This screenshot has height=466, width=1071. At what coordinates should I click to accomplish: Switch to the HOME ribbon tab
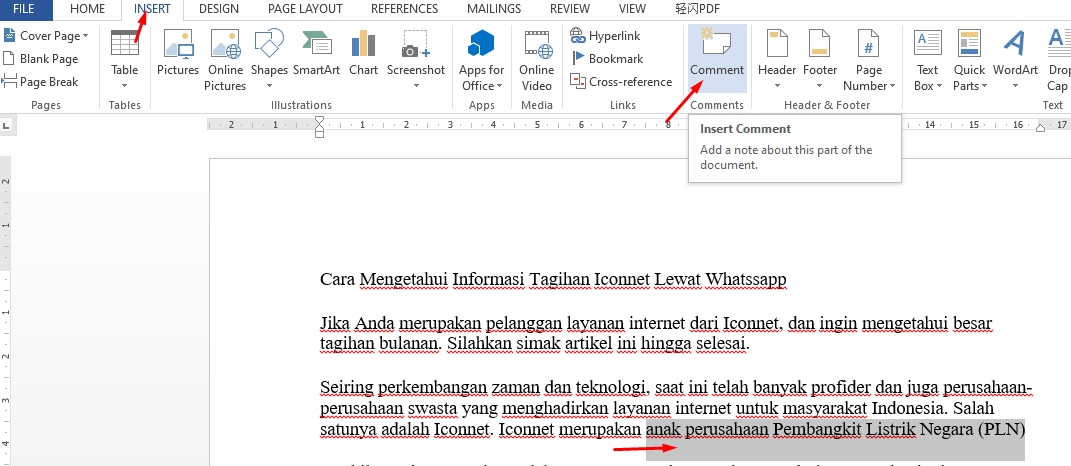click(87, 10)
